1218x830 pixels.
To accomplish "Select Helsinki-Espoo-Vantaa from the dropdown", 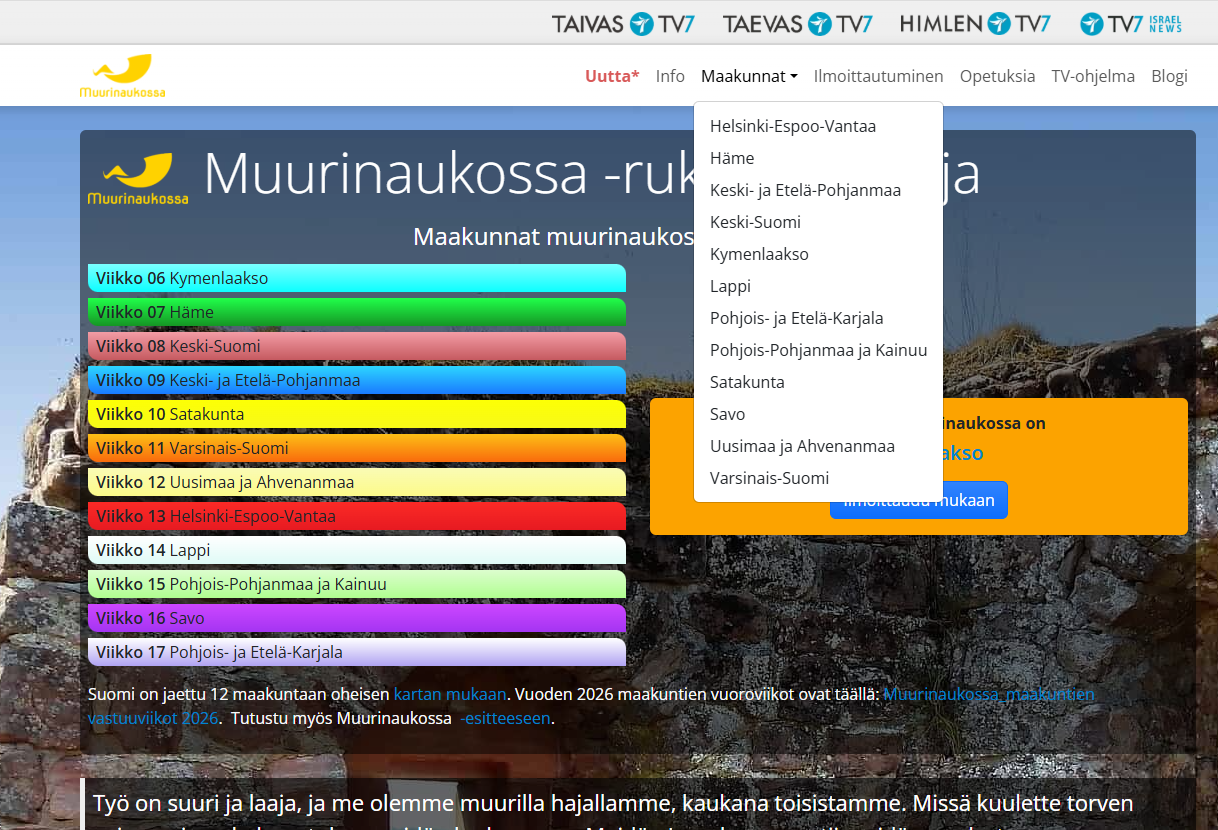I will 792,126.
